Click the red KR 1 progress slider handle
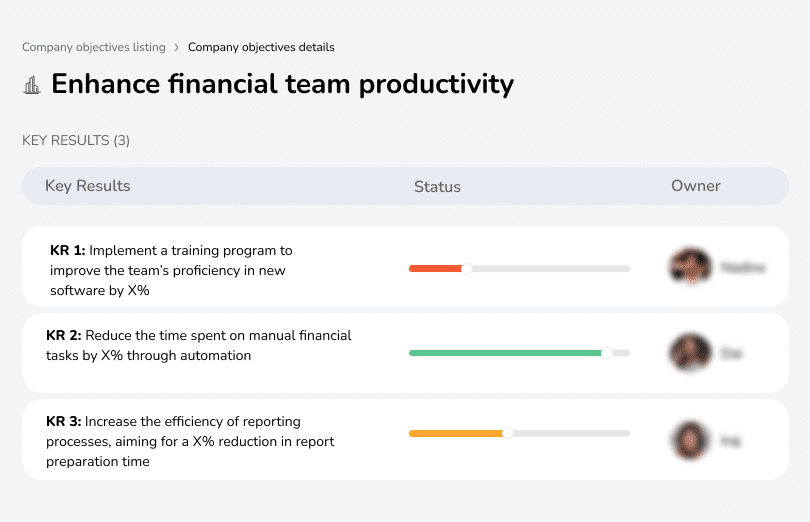The height and width of the screenshot is (522, 810). [466, 269]
